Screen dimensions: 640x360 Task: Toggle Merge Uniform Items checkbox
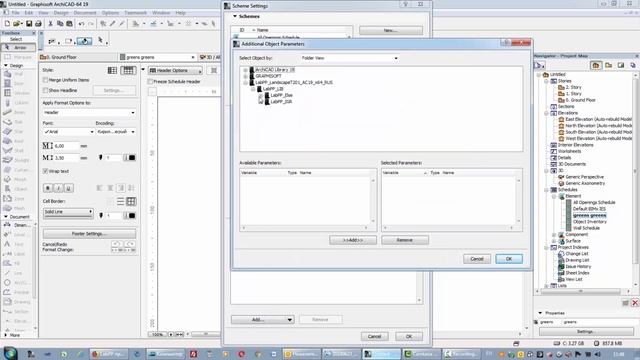(45, 80)
